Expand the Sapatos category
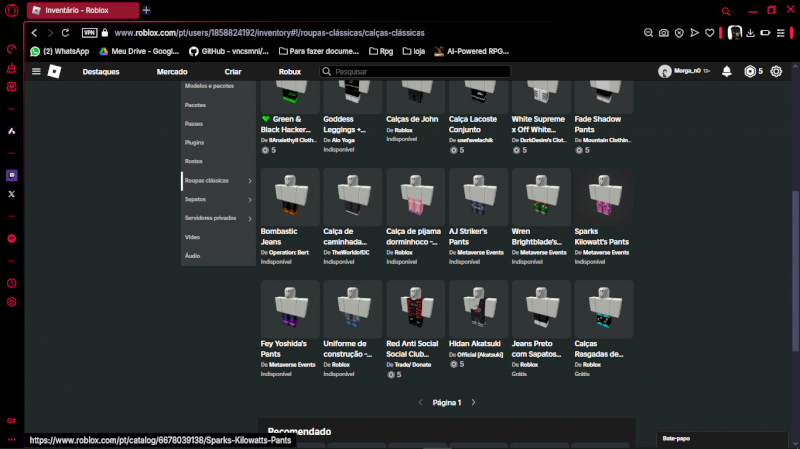 tap(250, 199)
